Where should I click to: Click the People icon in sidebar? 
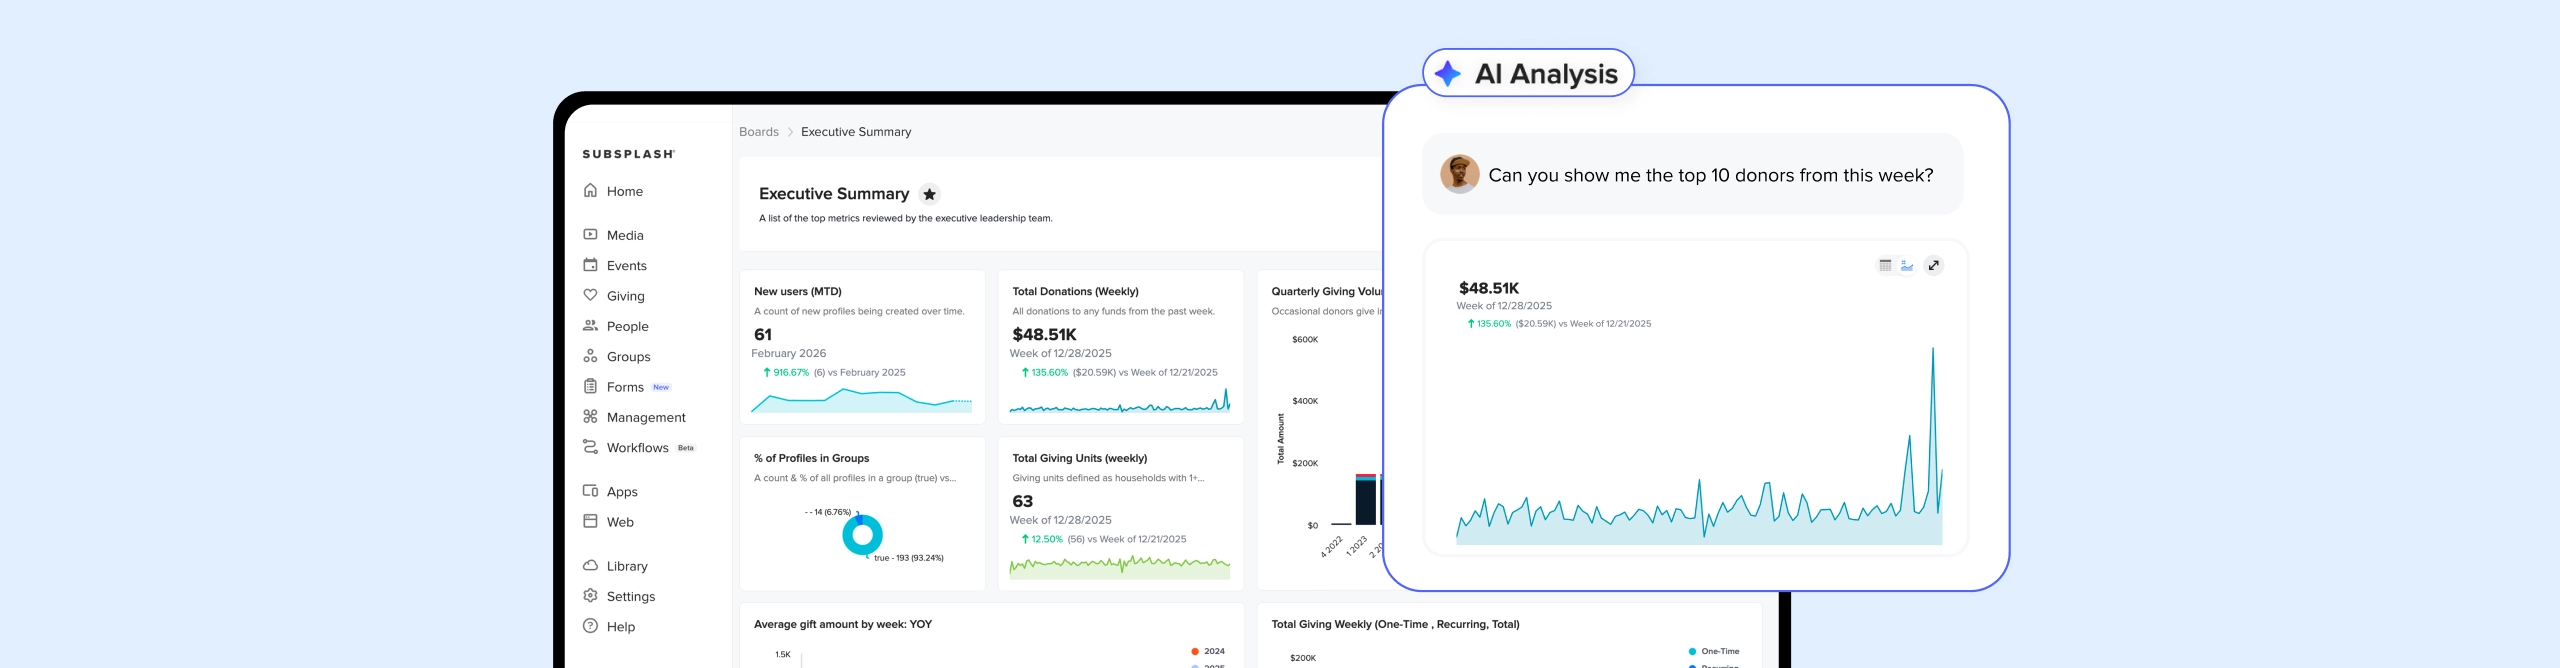click(590, 326)
